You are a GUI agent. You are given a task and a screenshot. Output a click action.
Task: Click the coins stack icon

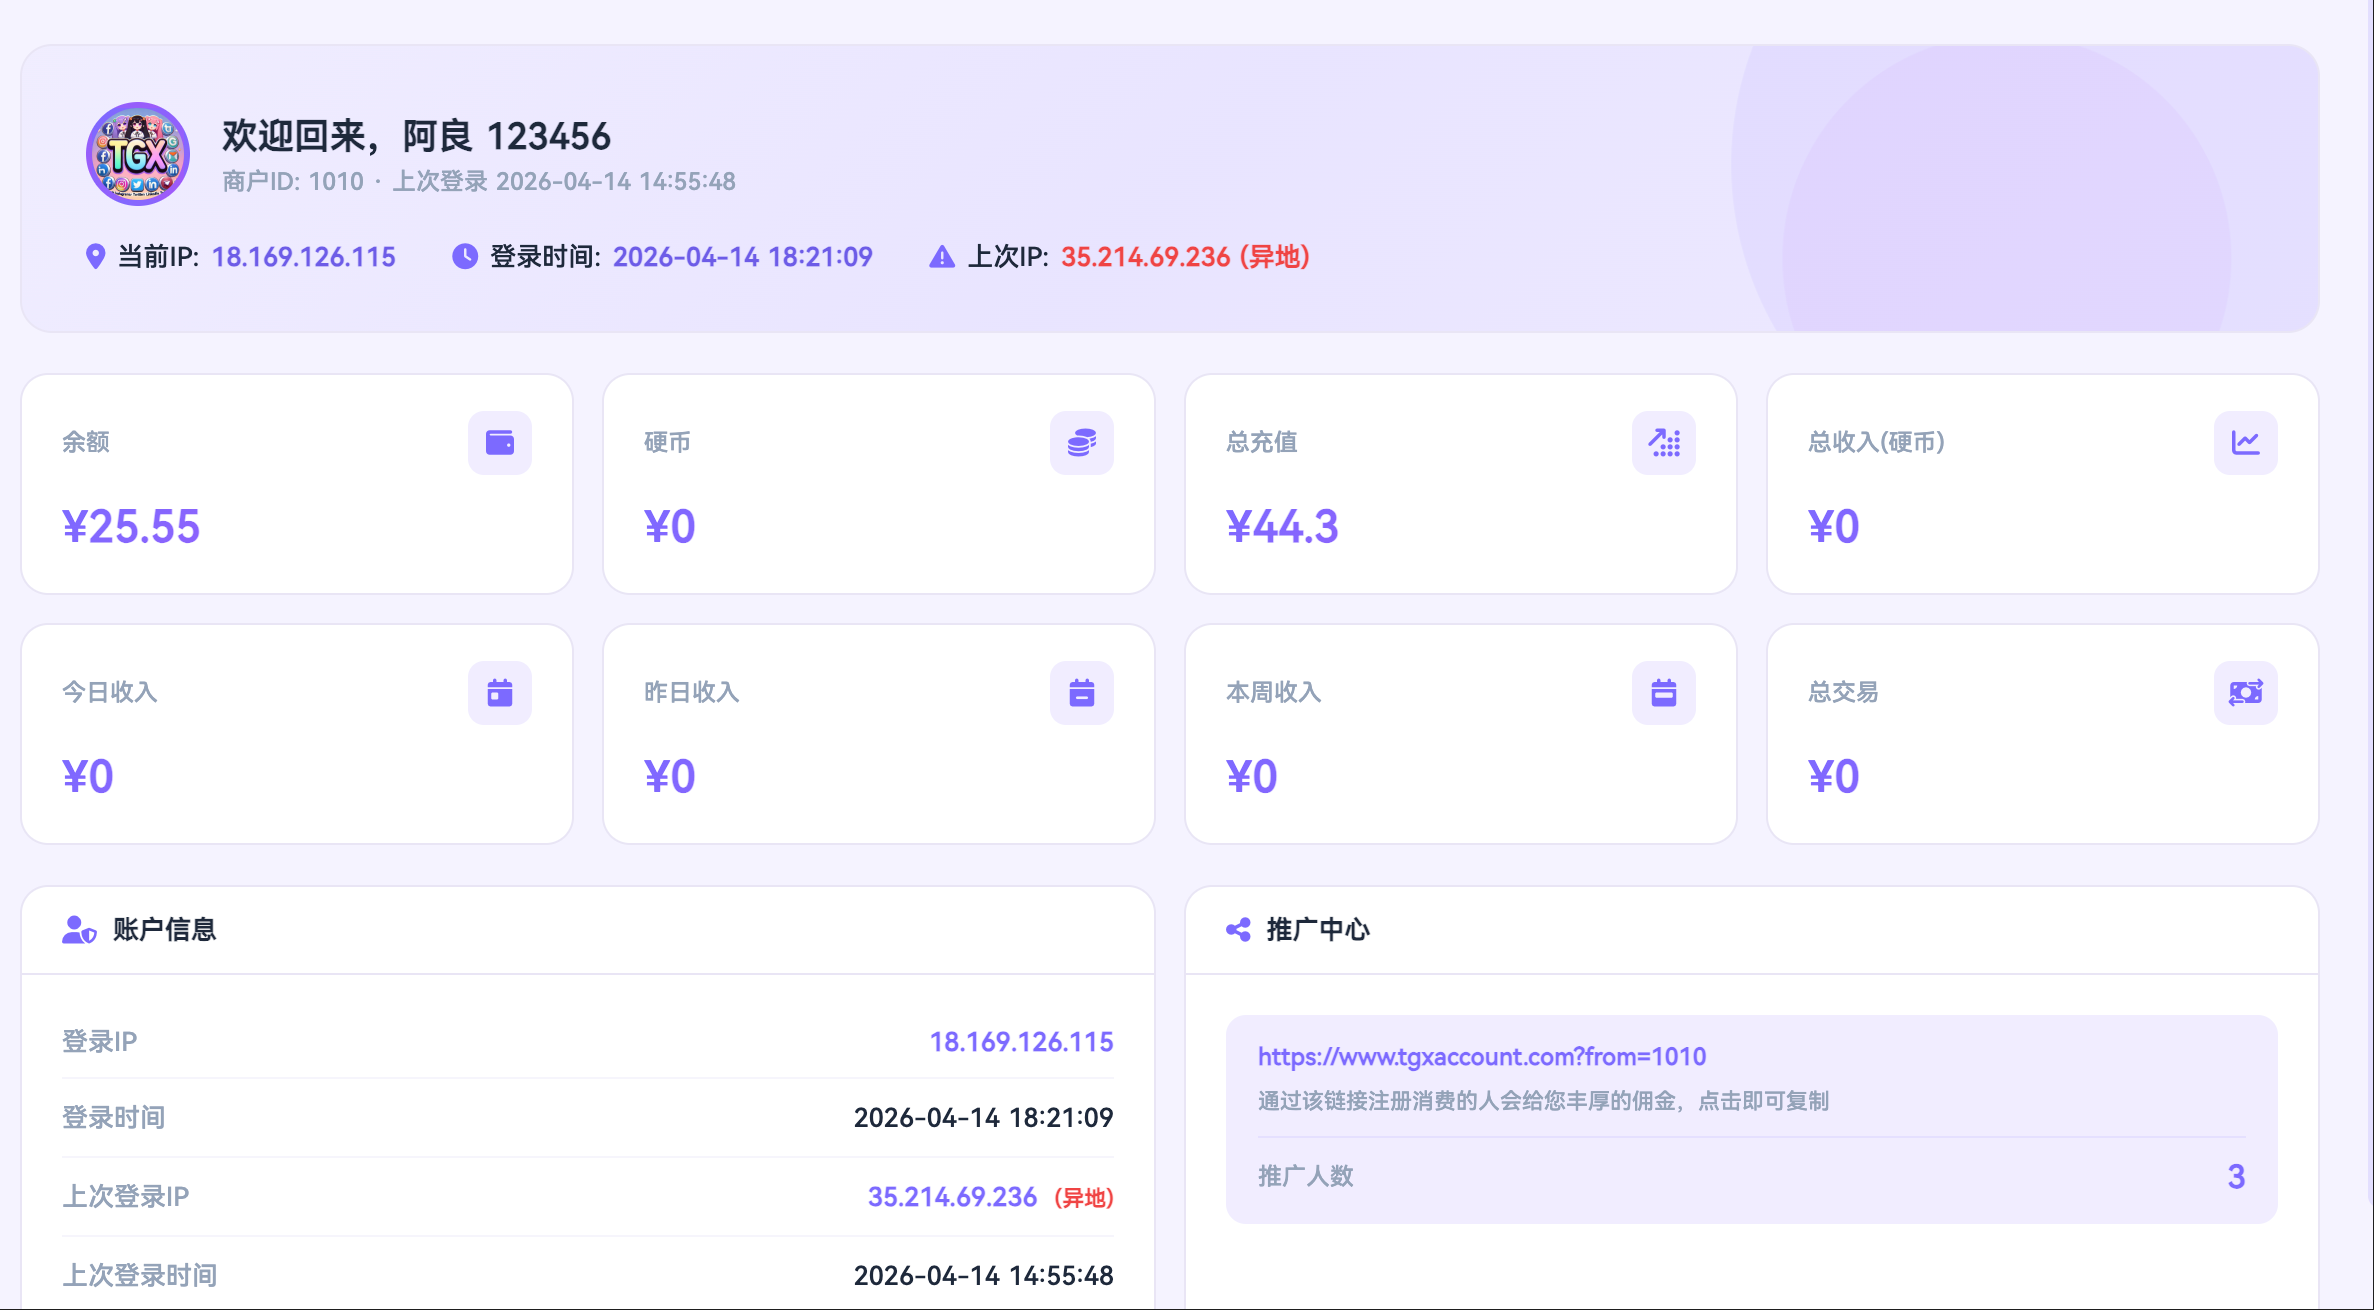pos(1081,442)
